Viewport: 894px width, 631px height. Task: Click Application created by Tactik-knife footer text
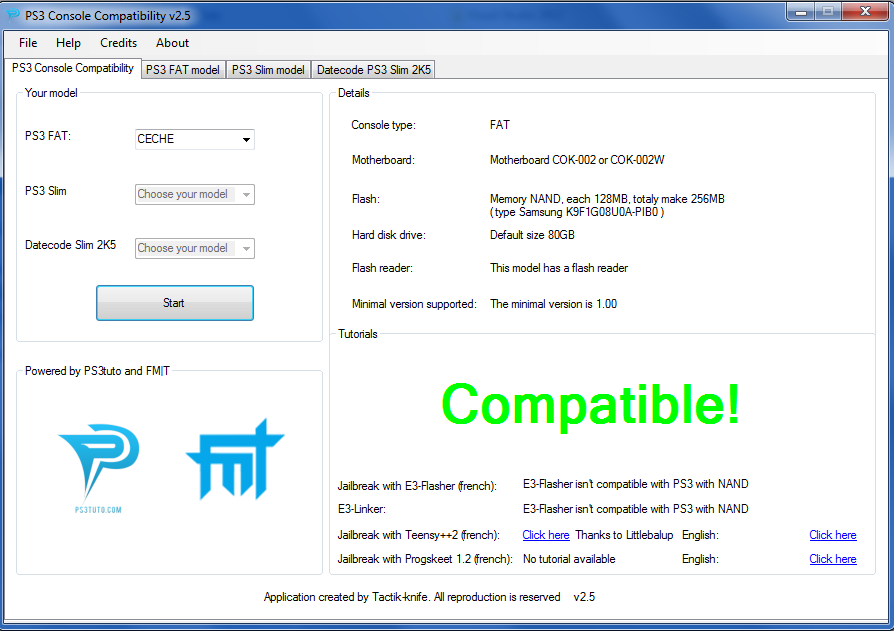(412, 597)
